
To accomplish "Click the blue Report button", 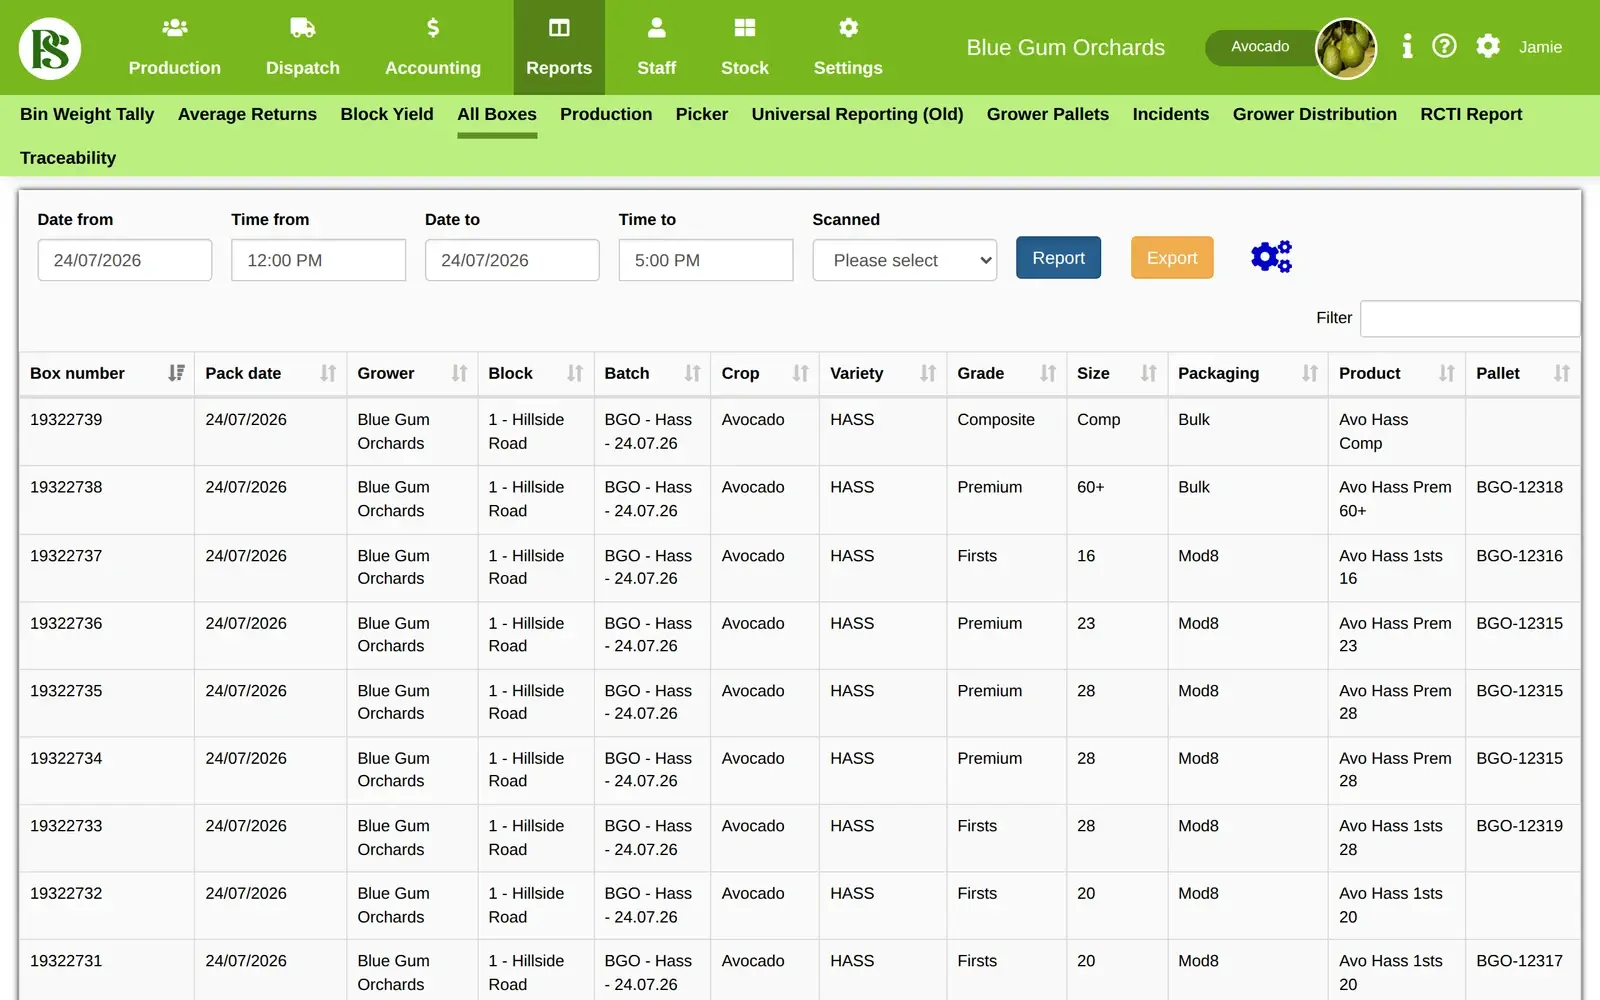I will click(x=1058, y=258).
